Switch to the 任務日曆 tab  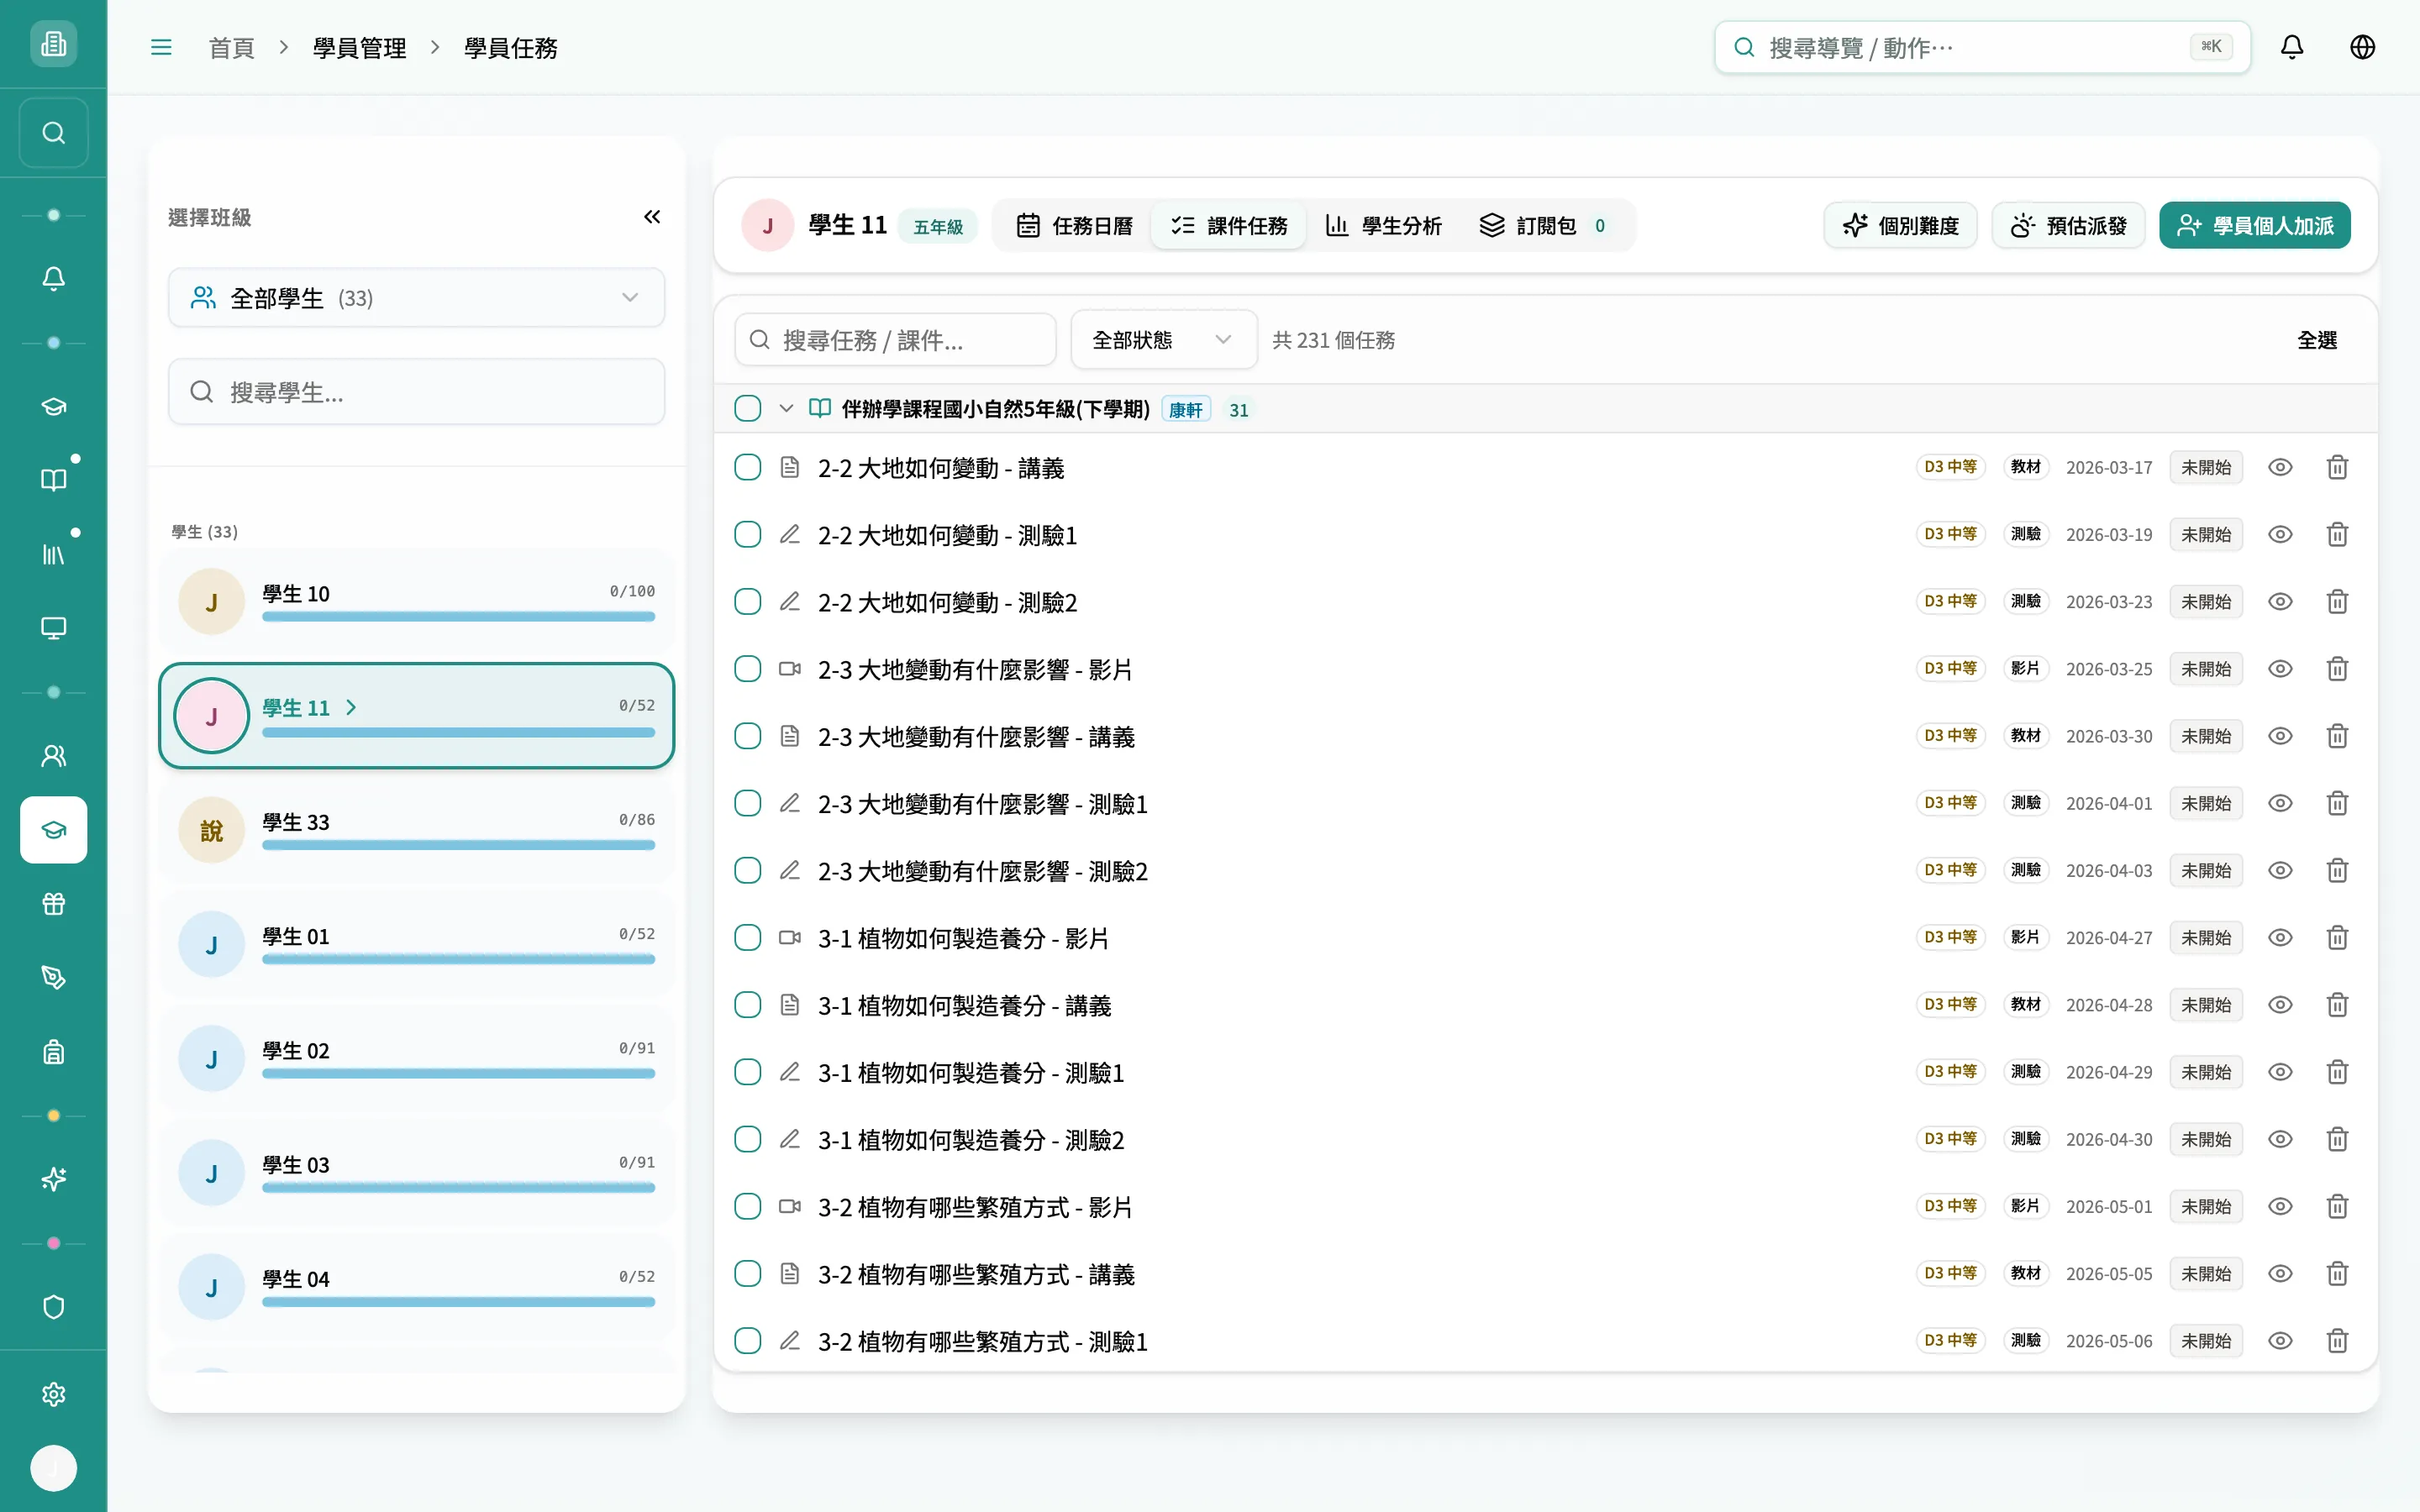[1074, 225]
